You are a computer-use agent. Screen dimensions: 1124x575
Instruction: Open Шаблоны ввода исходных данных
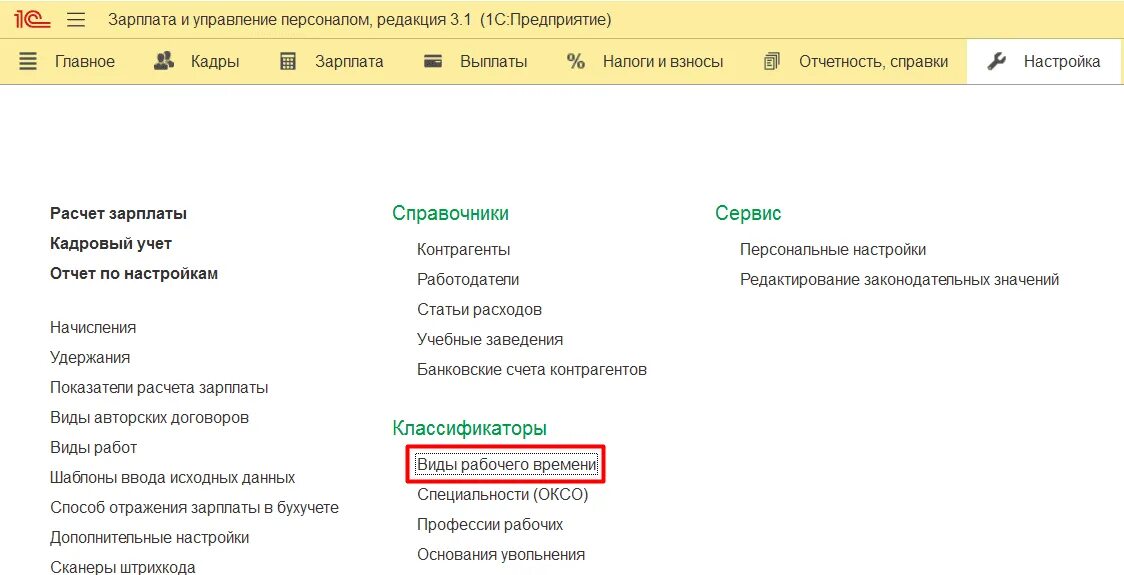[x=173, y=477]
